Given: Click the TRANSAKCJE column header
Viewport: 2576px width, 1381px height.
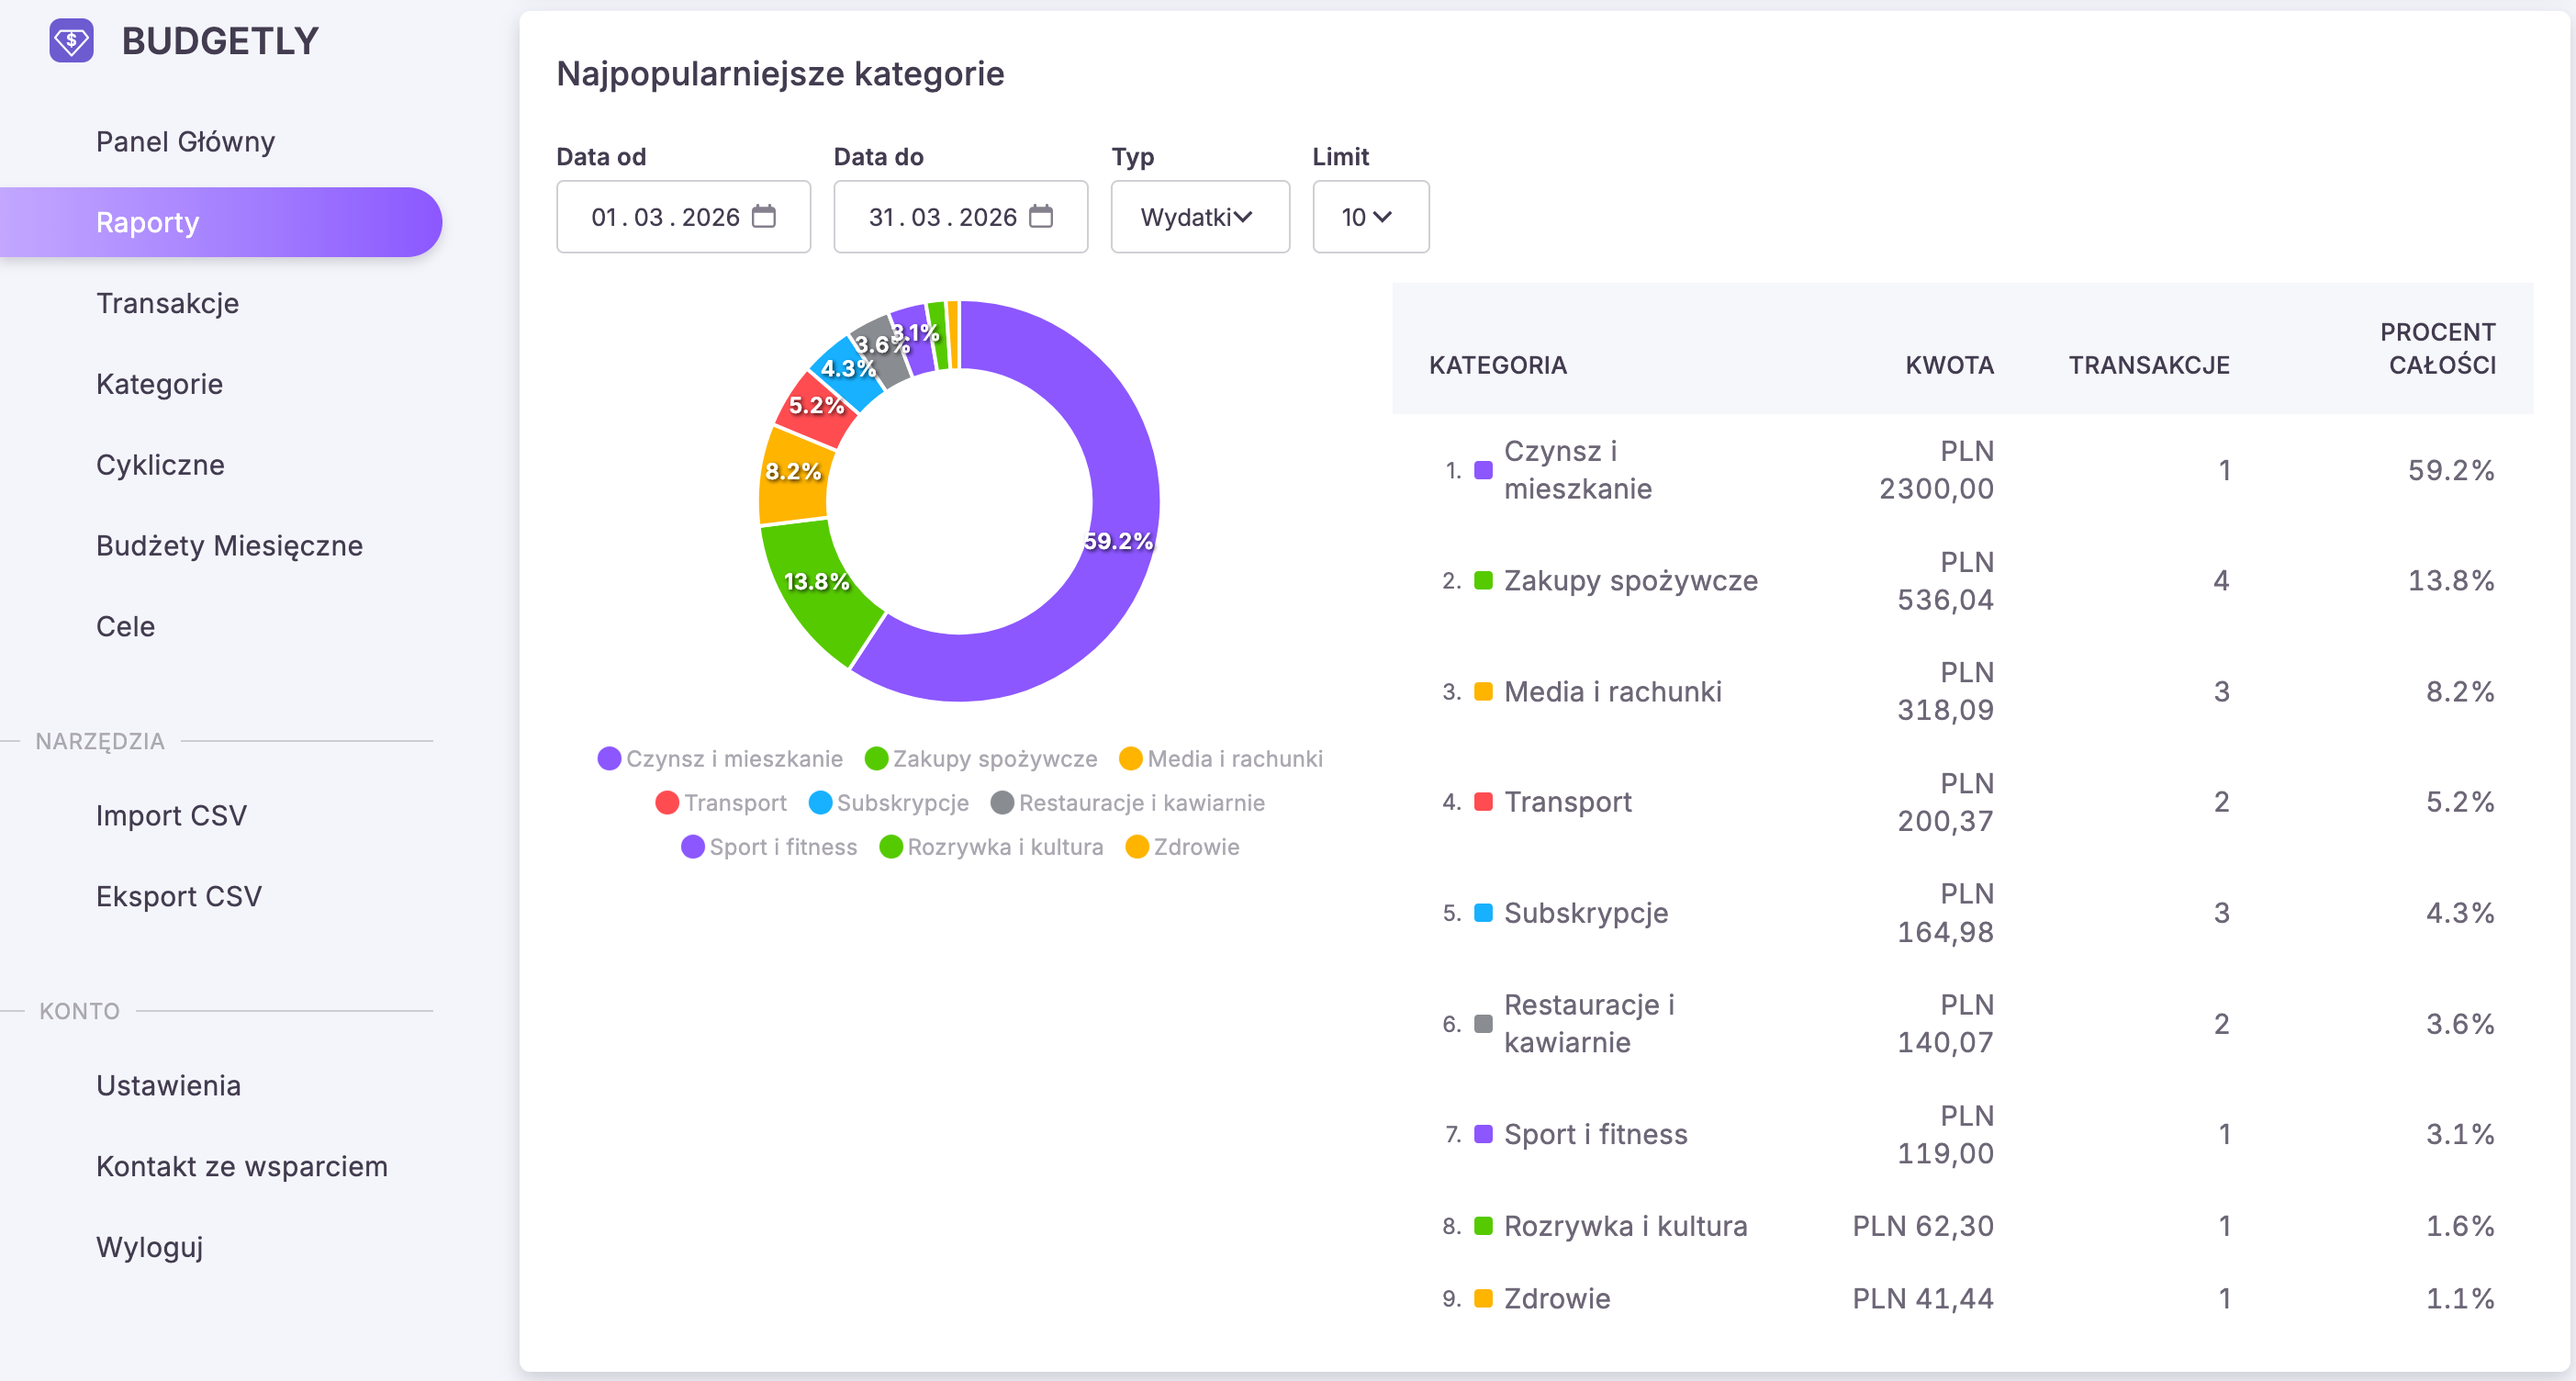Looking at the screenshot, I should (2149, 365).
